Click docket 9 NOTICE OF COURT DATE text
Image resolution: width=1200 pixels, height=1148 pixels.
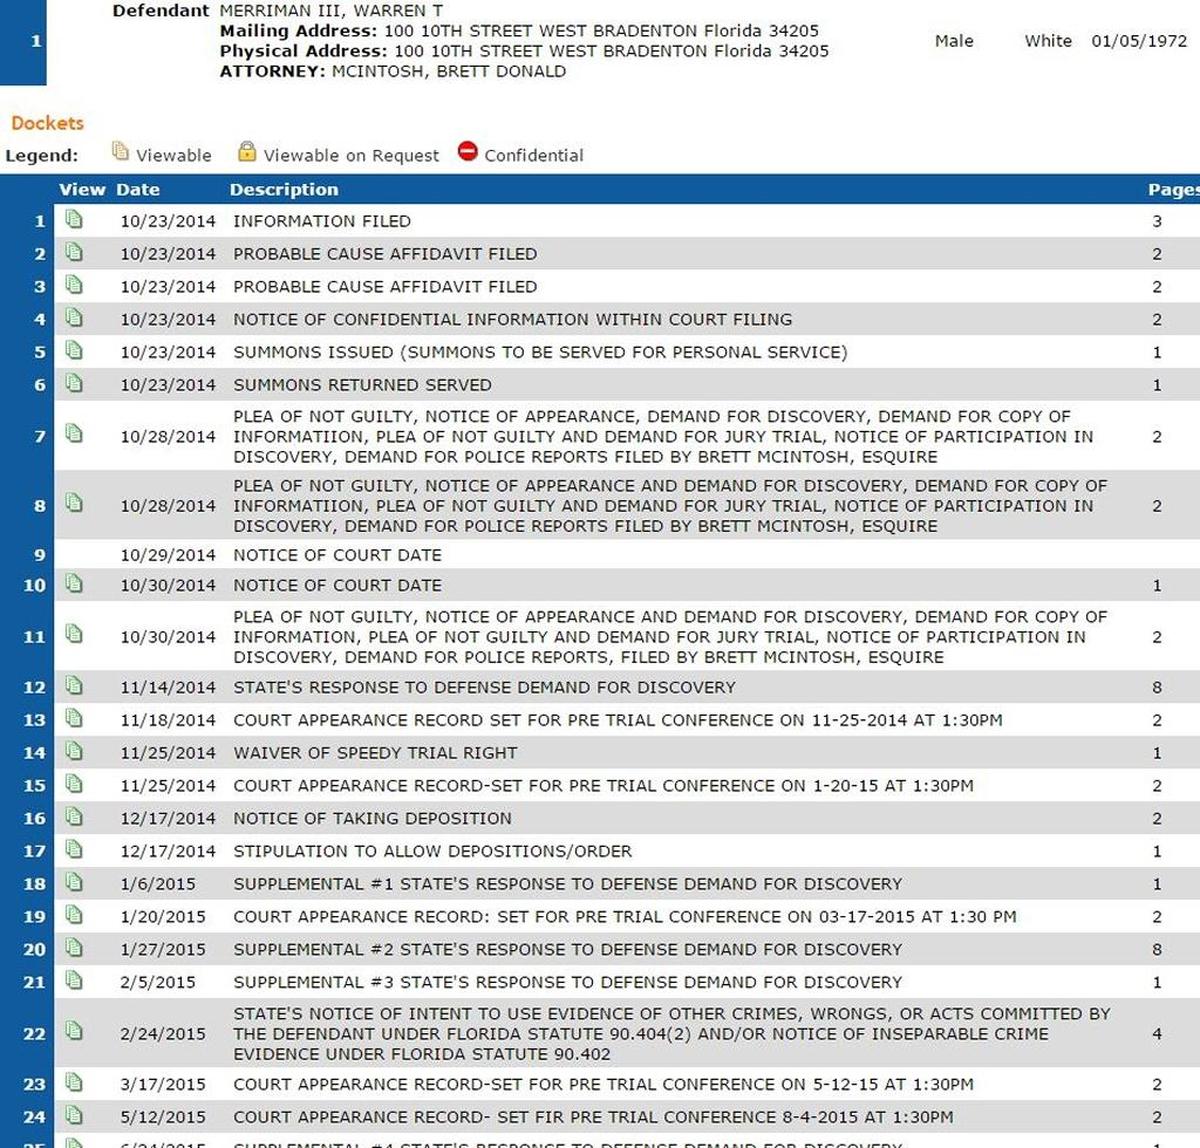point(337,555)
